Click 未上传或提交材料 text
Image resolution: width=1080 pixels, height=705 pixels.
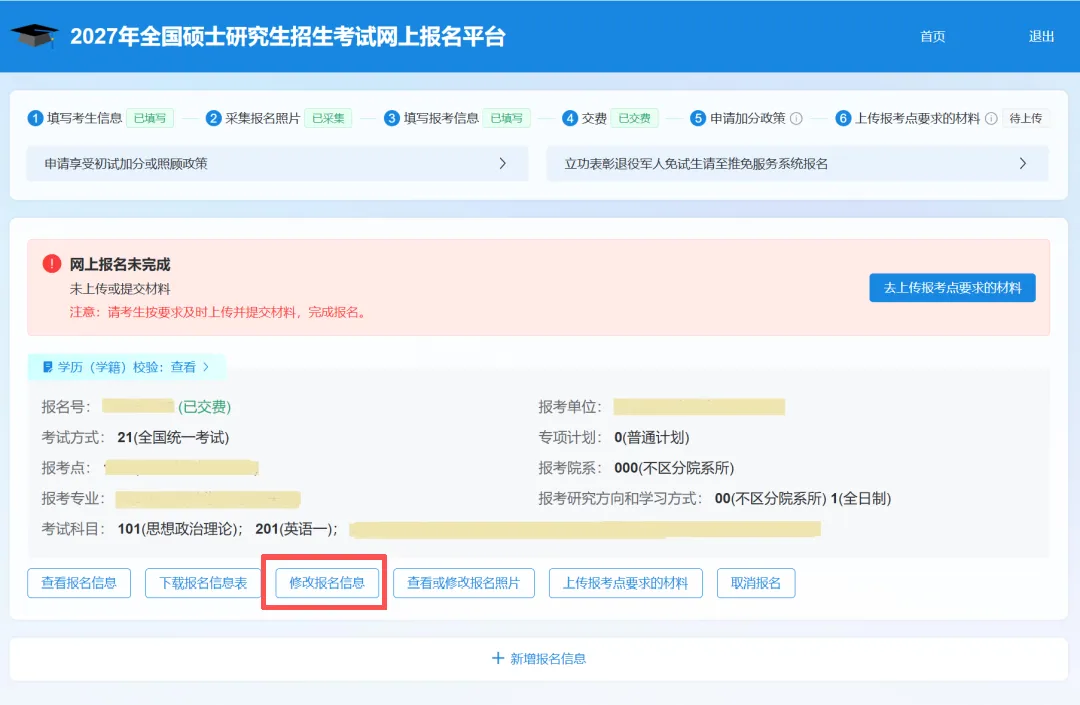point(120,288)
